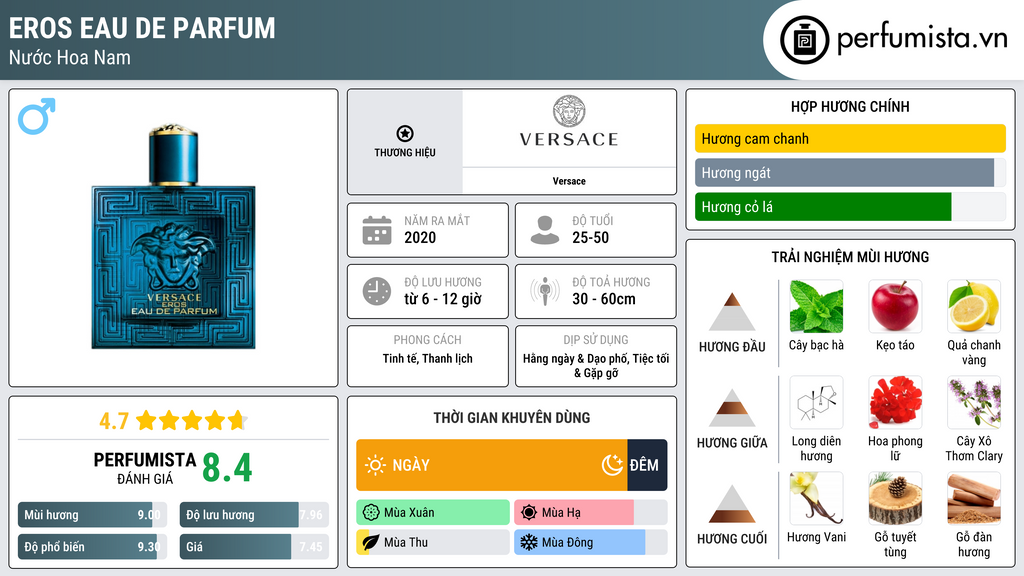Screen dimensions: 1024x576
Task: Click the male gender symbol icon
Action: [36, 116]
